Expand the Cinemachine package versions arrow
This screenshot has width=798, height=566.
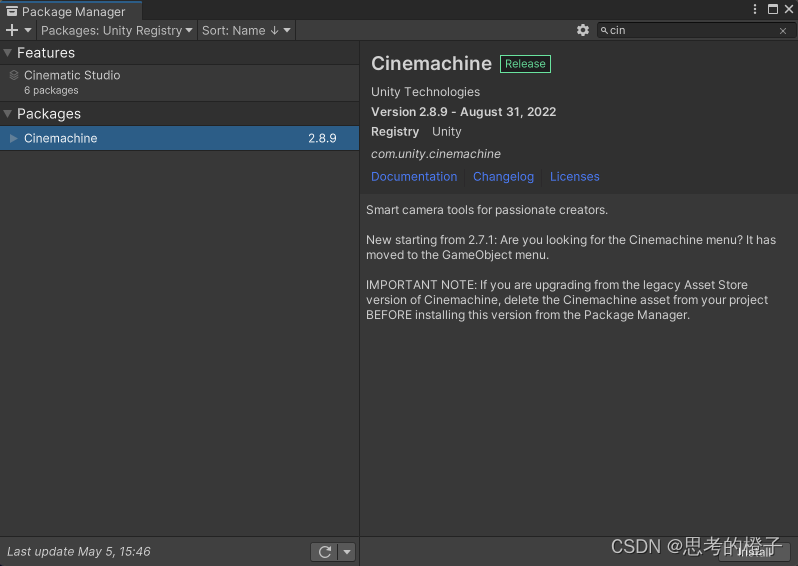point(14,138)
